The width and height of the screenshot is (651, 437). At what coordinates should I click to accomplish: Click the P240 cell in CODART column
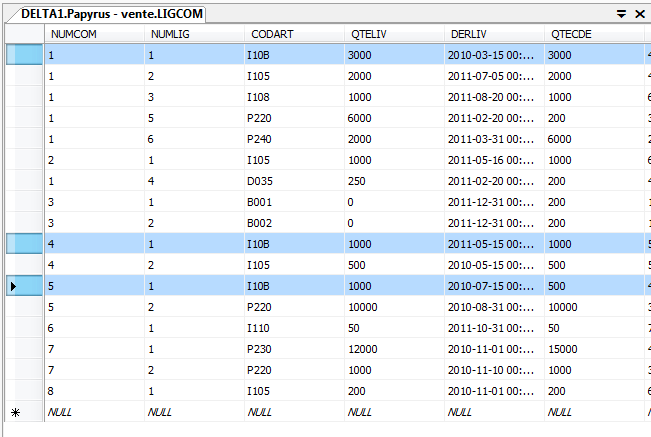click(294, 138)
